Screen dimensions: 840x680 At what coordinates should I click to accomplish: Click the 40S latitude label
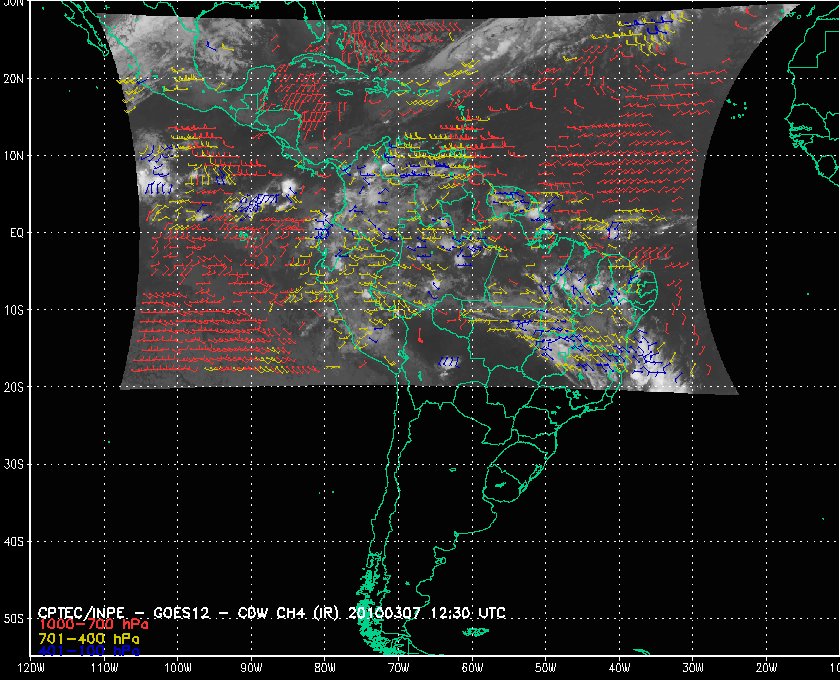pos(13,541)
